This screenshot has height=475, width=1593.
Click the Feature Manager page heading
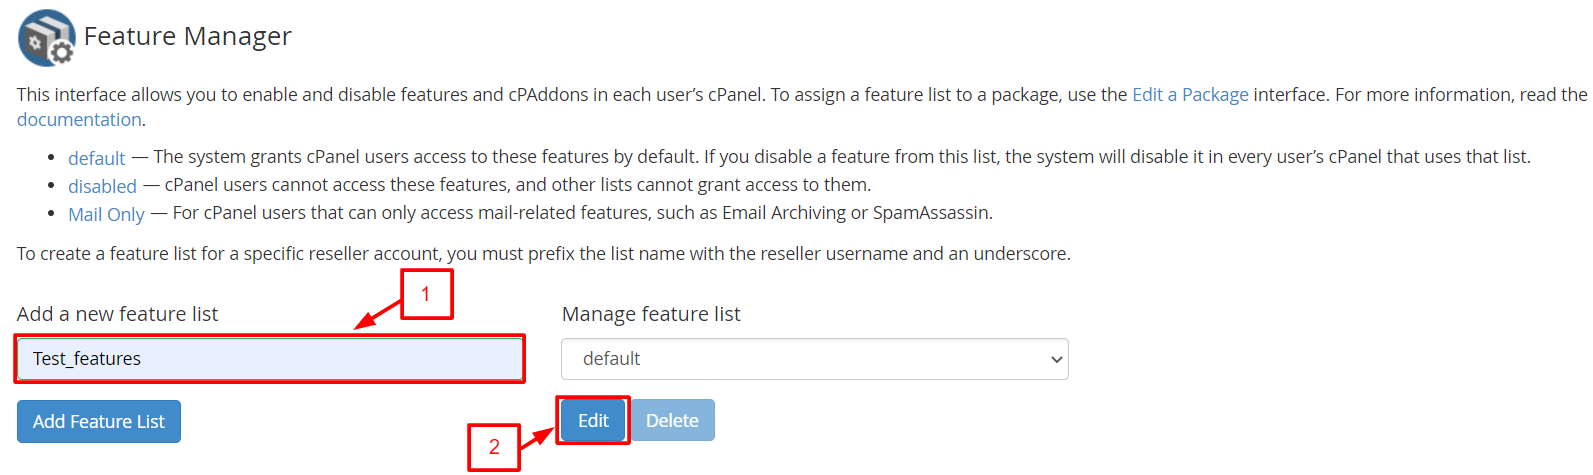[x=188, y=36]
